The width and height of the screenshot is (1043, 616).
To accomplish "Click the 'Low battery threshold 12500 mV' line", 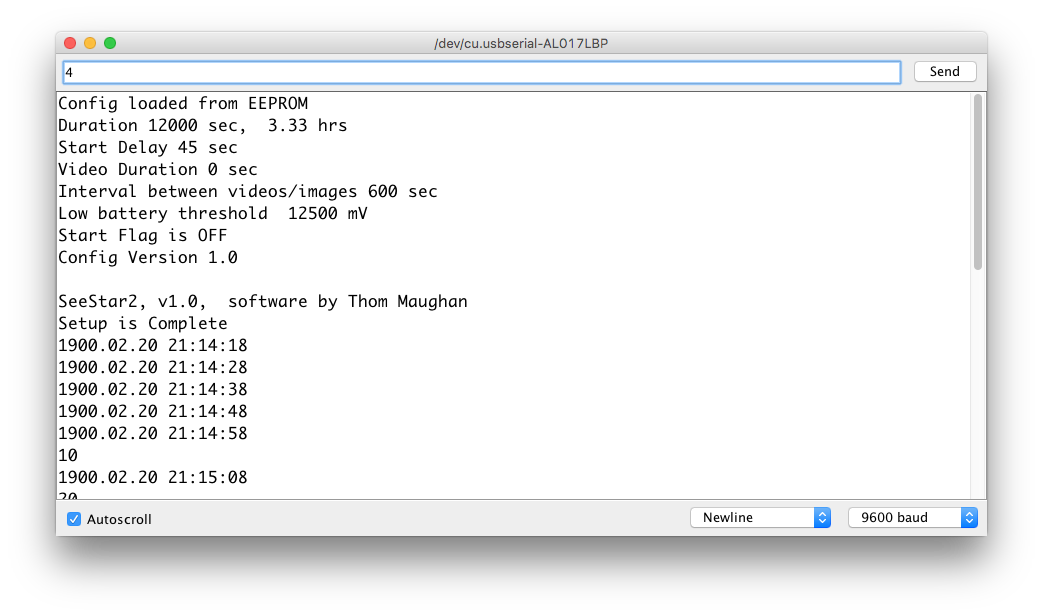I will pos(213,214).
